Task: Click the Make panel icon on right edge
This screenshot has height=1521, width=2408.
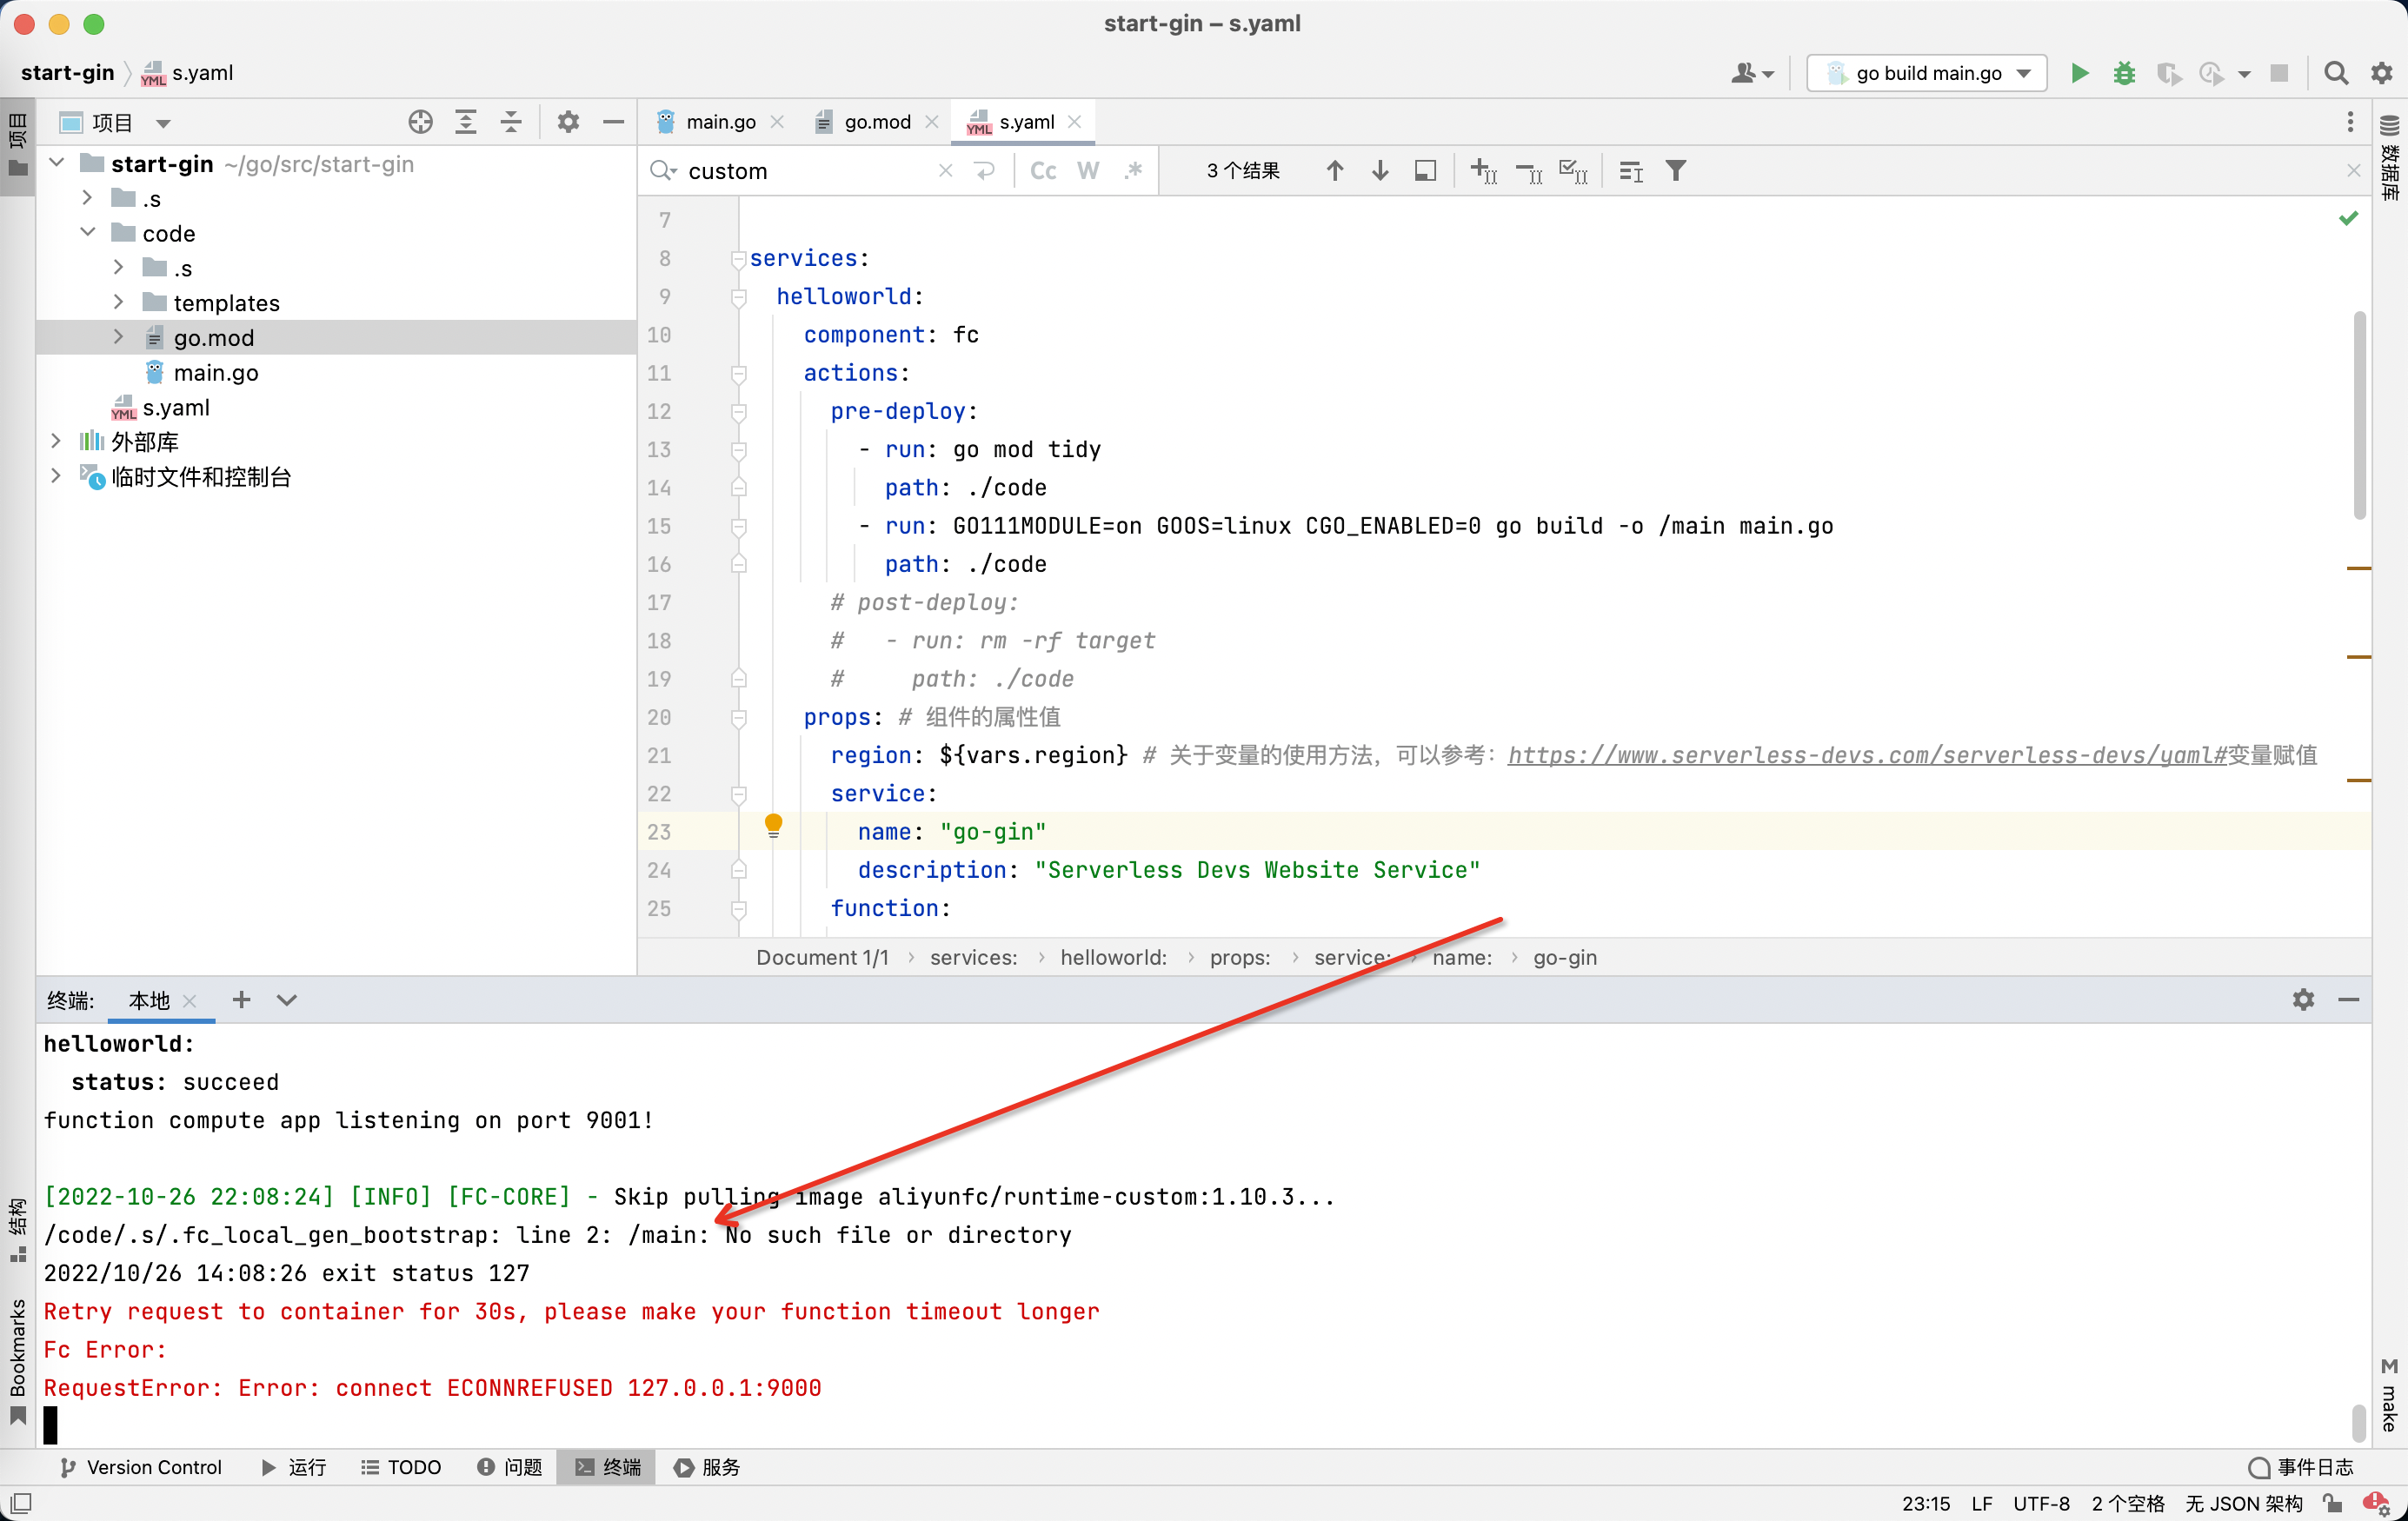Action: pyautogui.click(x=2389, y=1386)
